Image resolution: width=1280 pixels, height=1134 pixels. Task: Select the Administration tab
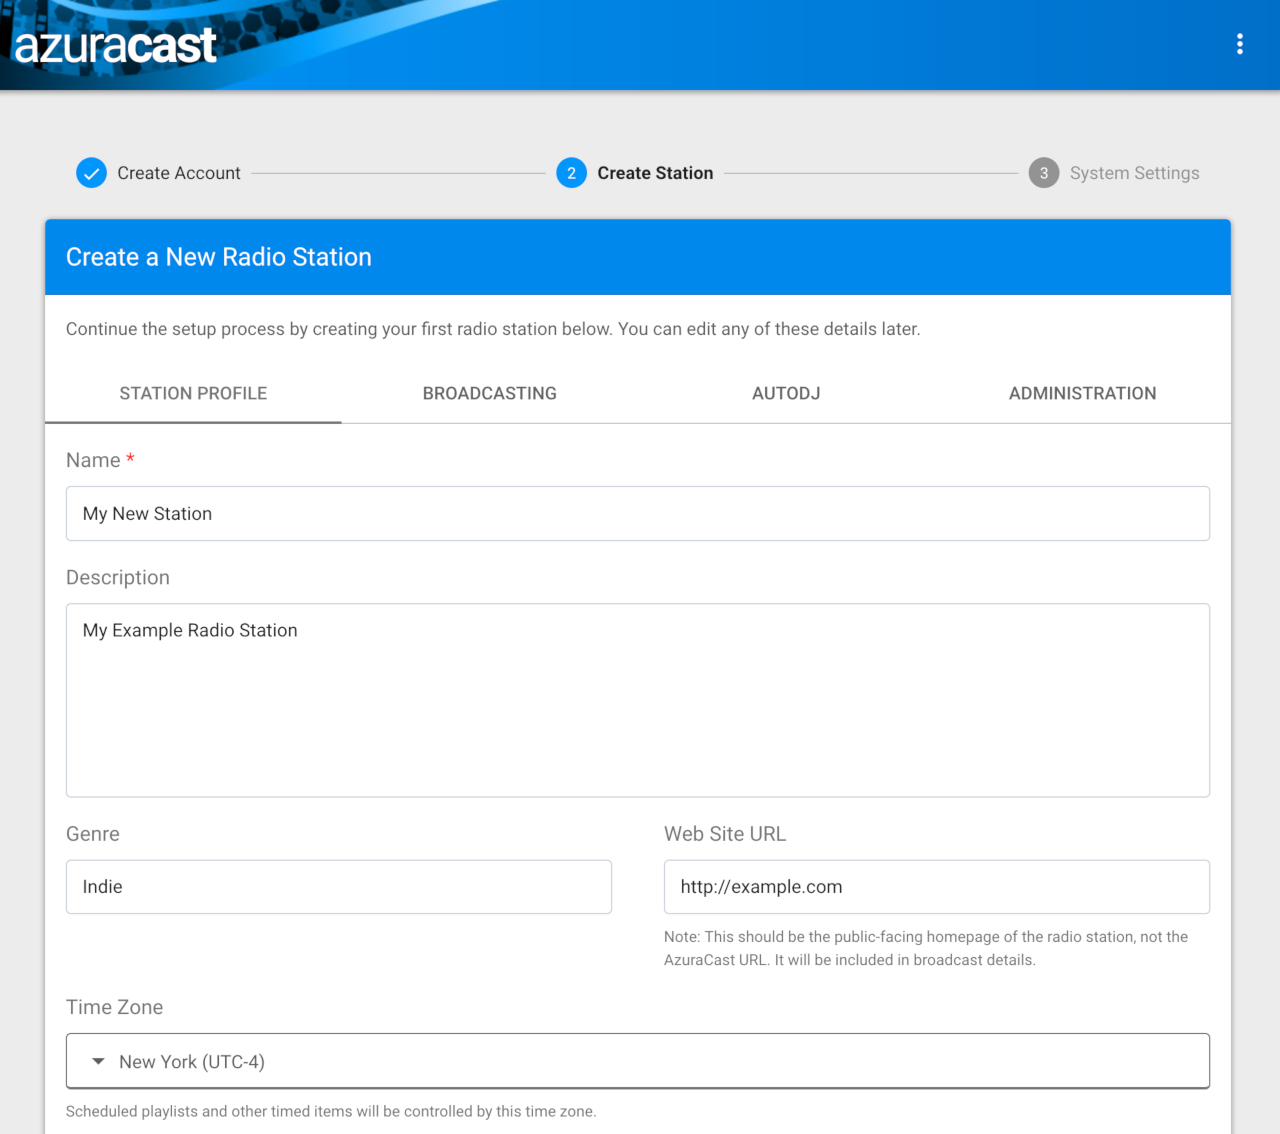coord(1082,393)
